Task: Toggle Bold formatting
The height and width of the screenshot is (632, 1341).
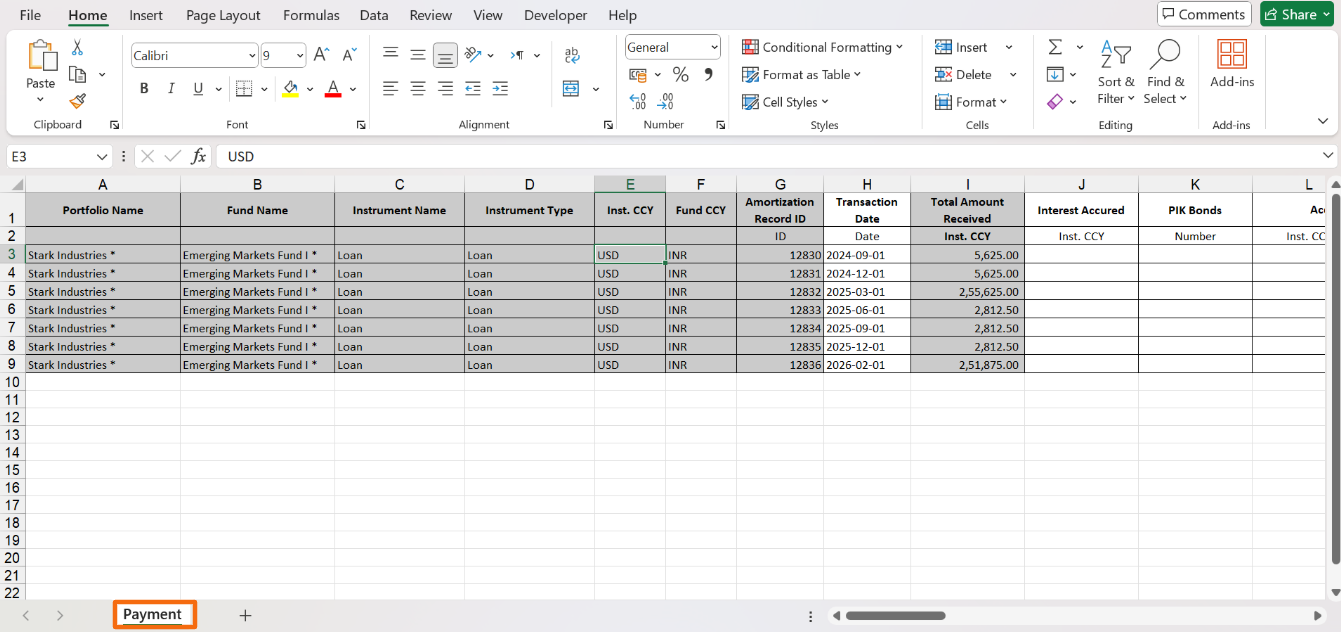Action: tap(144, 89)
